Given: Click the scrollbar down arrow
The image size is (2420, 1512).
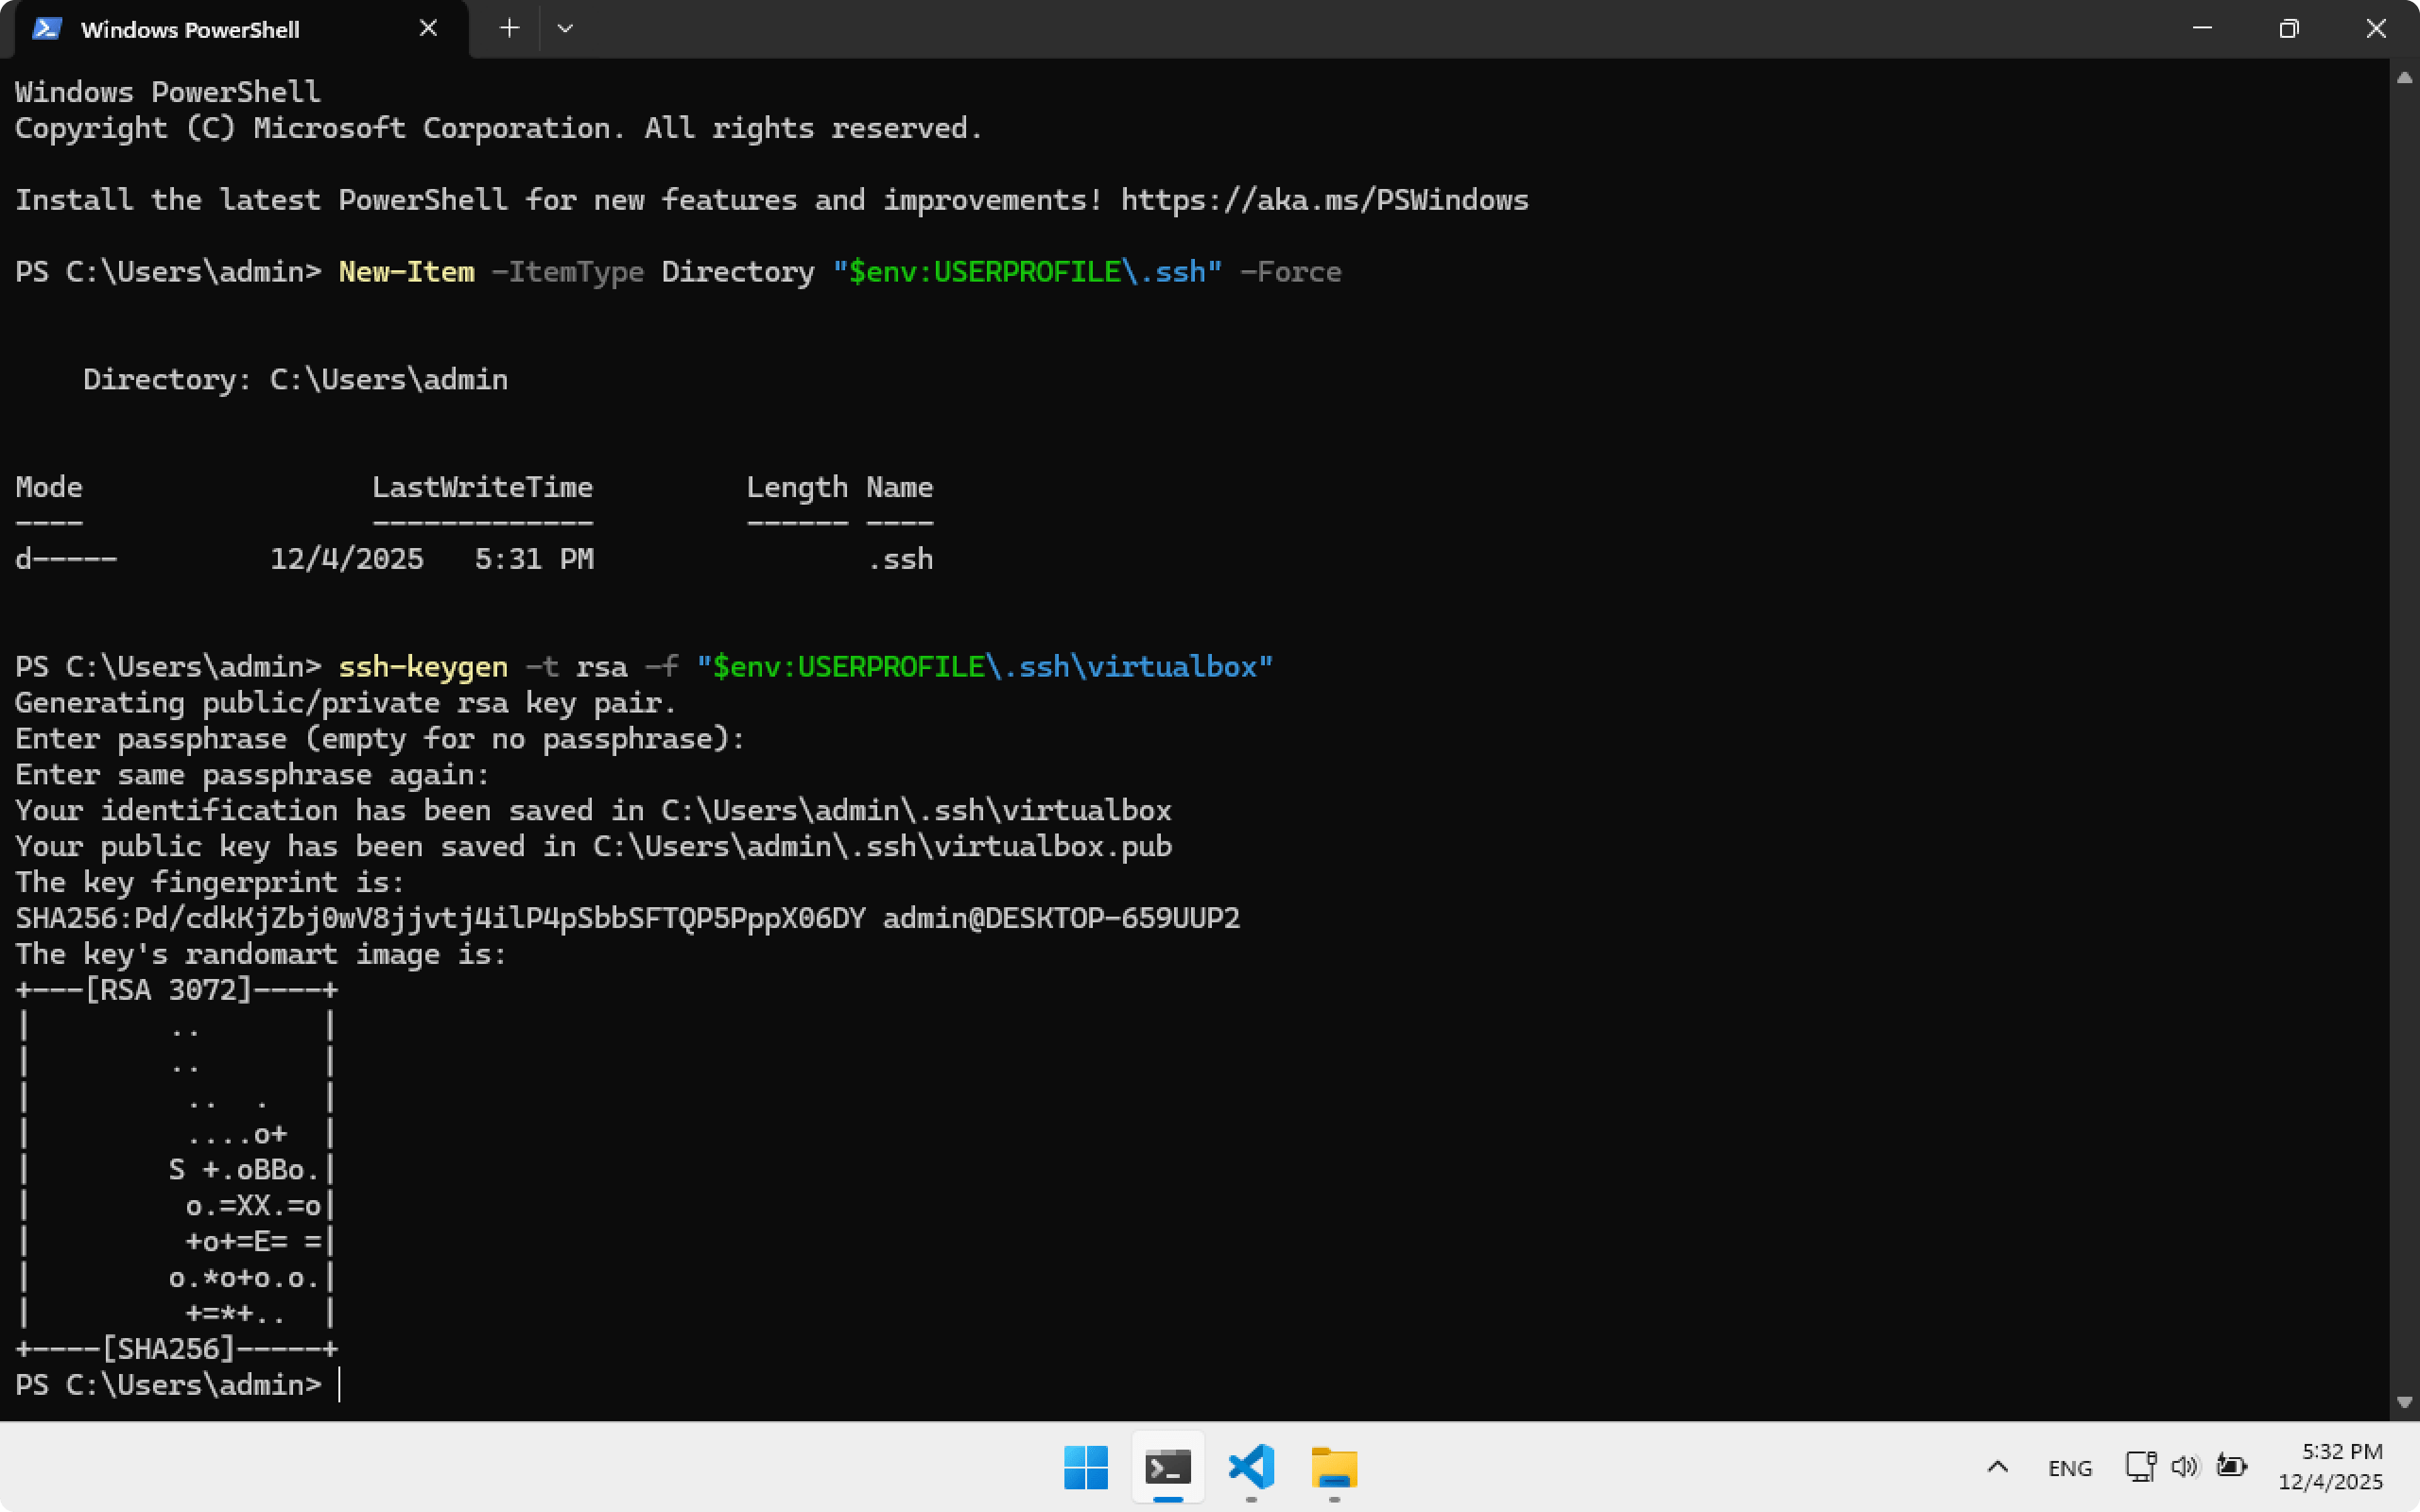Looking at the screenshot, I should [x=2404, y=1402].
